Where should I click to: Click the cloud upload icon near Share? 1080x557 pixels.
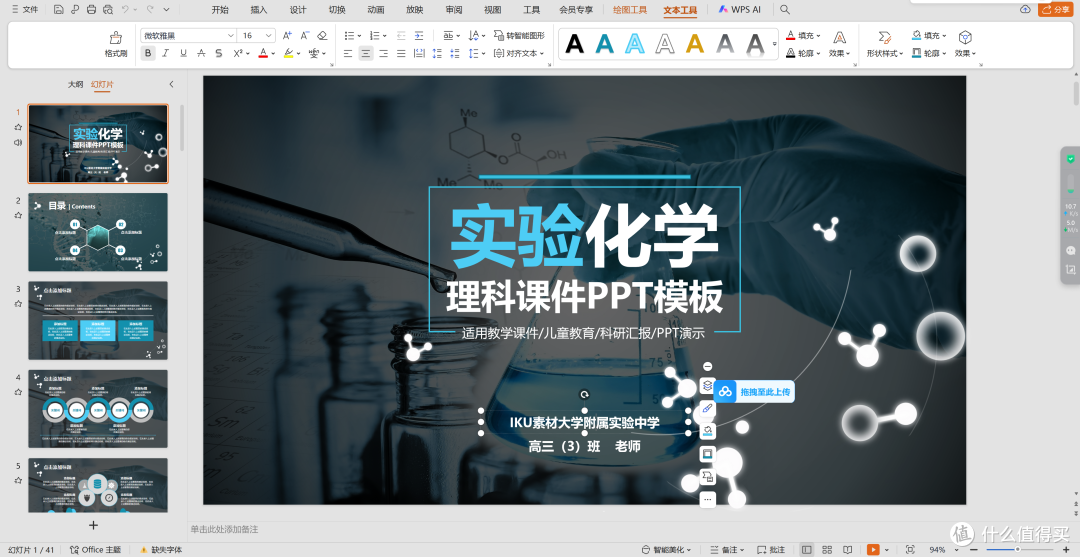point(1026,9)
